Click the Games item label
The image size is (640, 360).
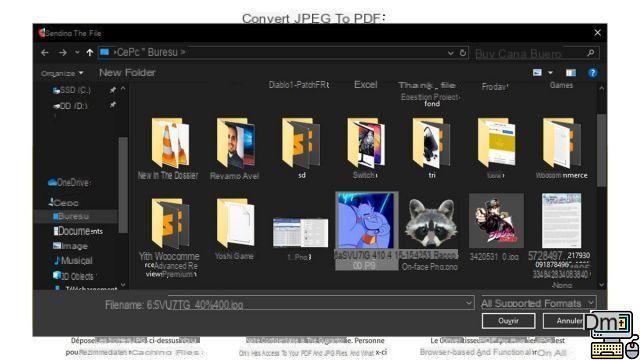[x=561, y=85]
